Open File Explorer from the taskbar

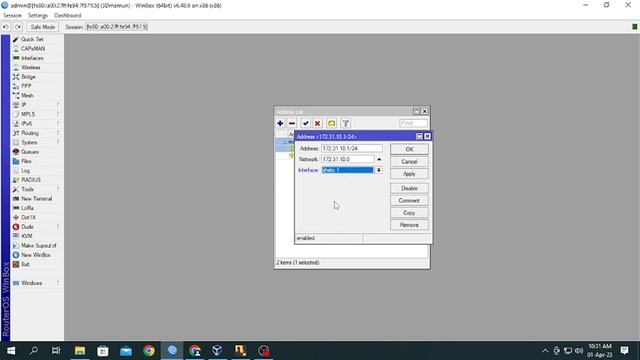tap(80, 351)
